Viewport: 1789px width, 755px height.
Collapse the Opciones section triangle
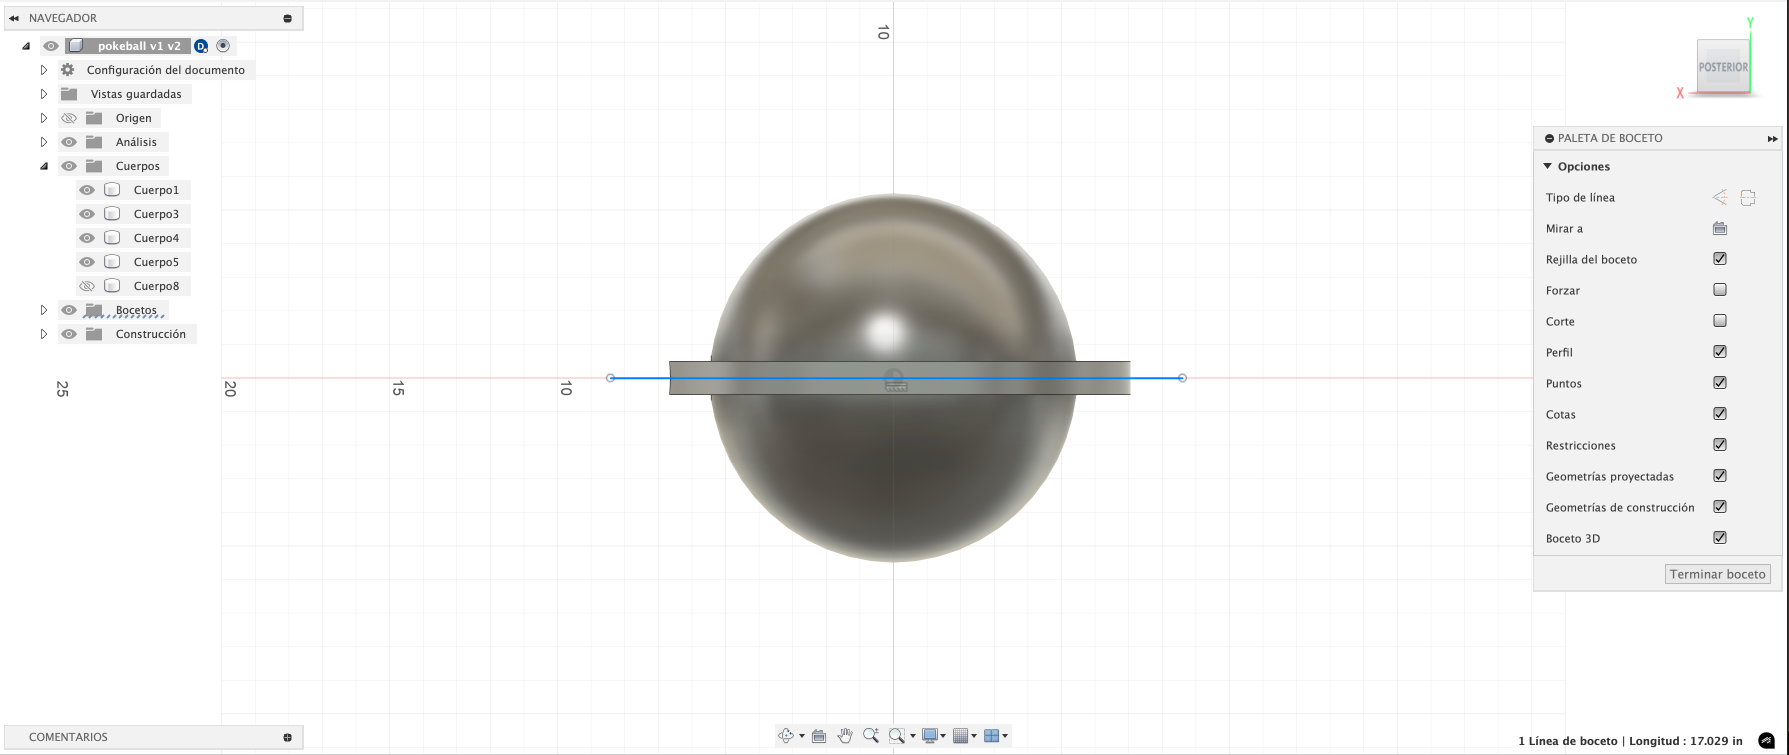click(1548, 167)
